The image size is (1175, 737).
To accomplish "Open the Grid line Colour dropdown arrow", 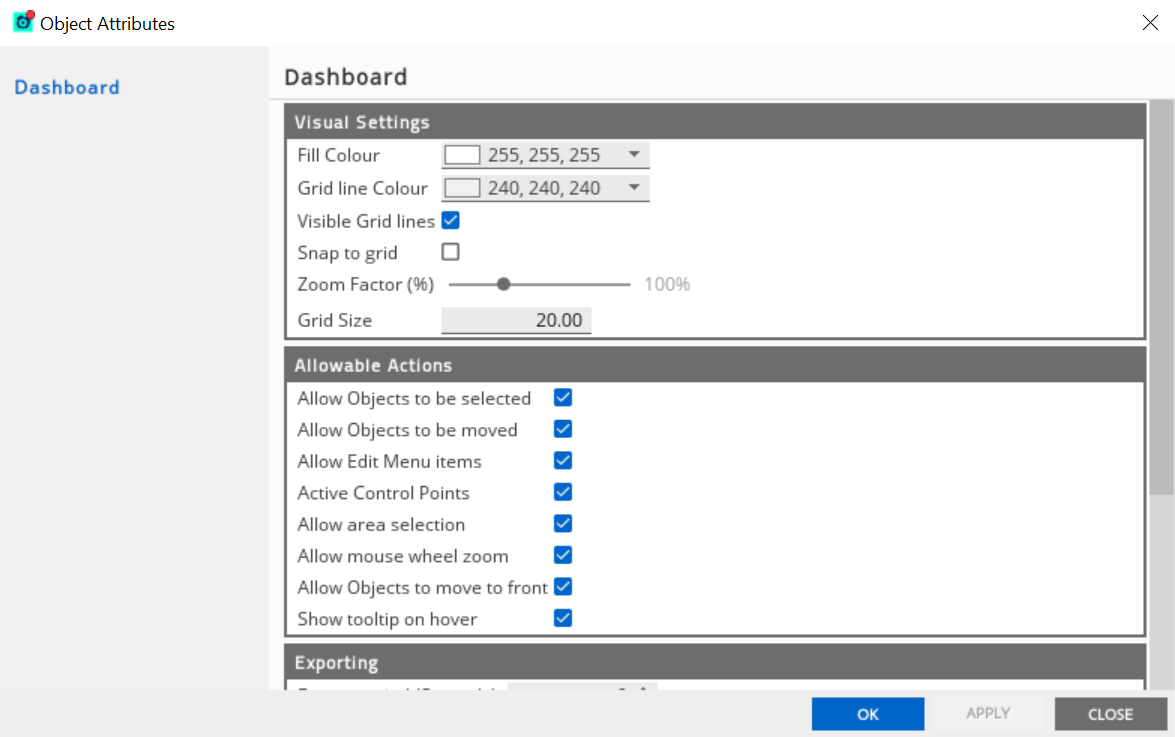I will tap(634, 187).
